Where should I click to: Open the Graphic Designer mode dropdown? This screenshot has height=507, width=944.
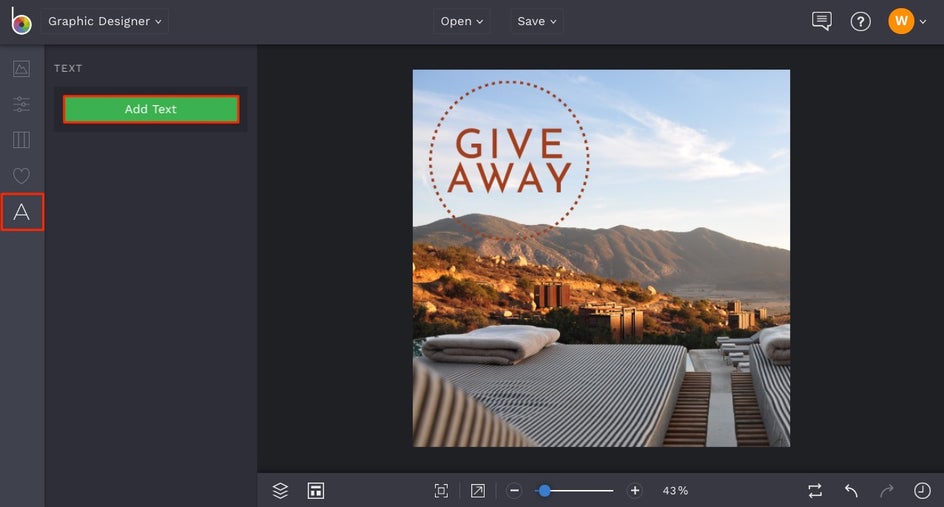105,21
